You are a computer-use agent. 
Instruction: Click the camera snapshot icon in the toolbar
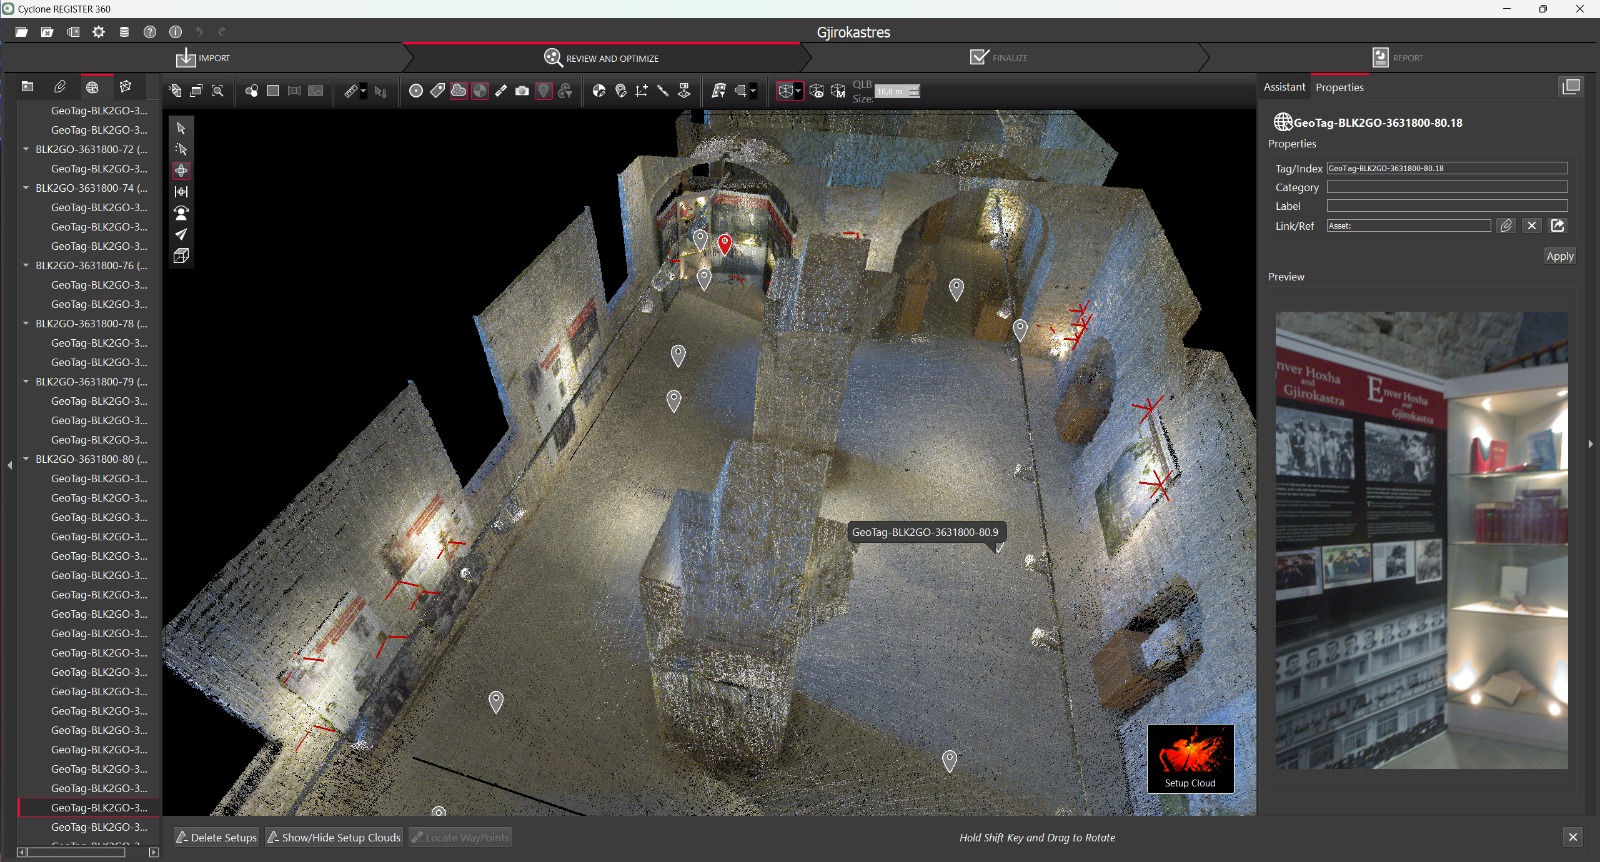pos(522,91)
